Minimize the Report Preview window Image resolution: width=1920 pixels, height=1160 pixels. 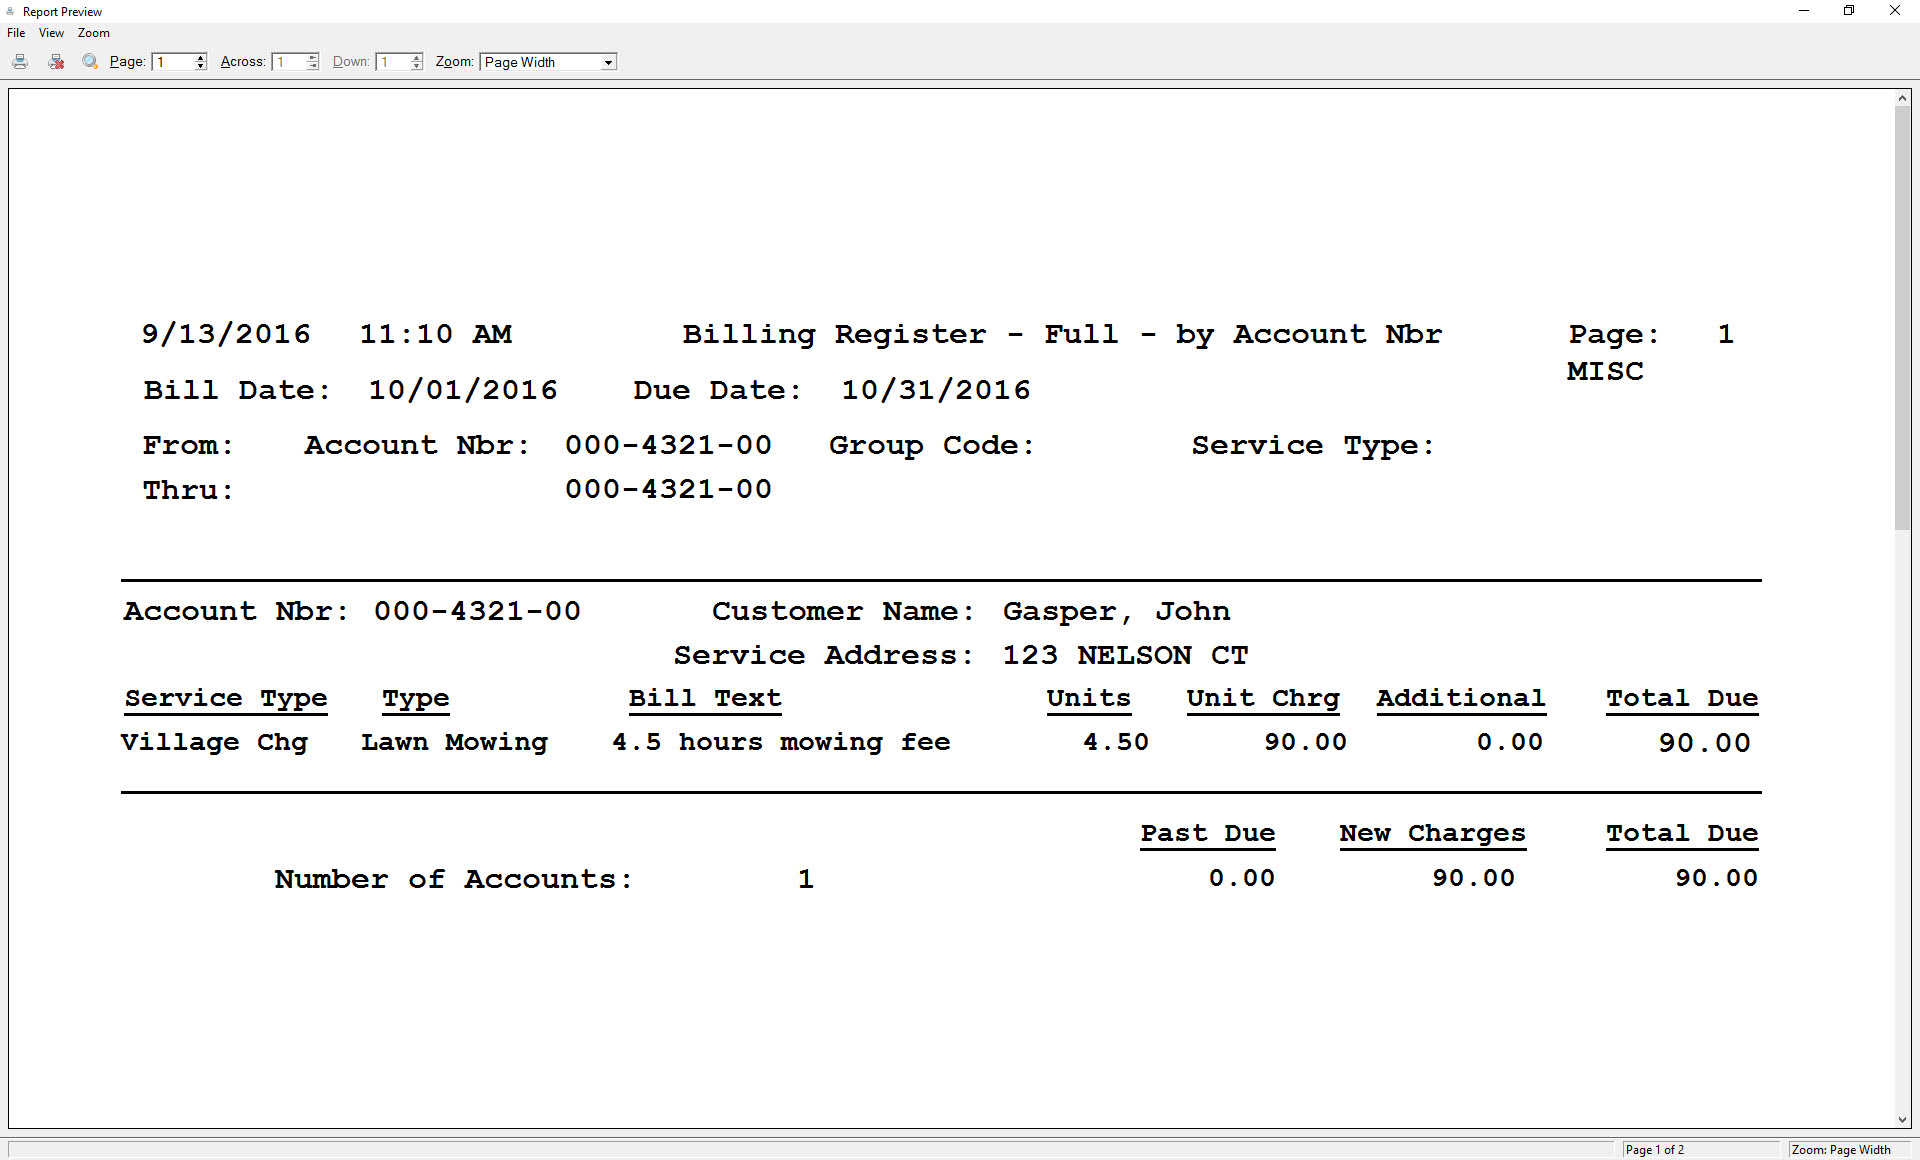(1804, 11)
